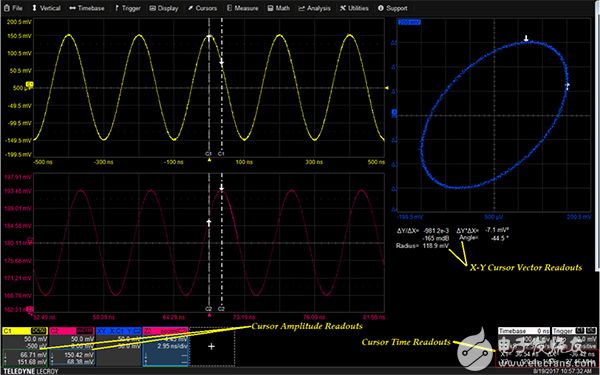The image size is (600, 375).
Task: Open the Timebase menu
Action: click(87, 8)
